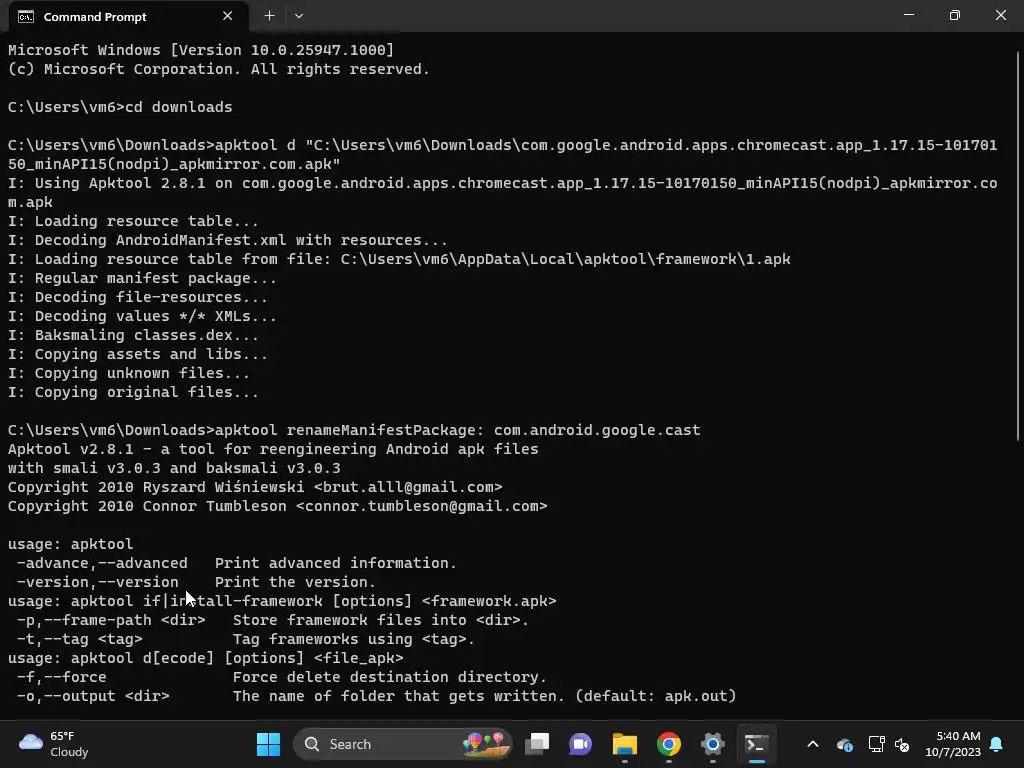Click 'Decoding file-resources...' output line
This screenshot has height=768, width=1024.
point(138,297)
